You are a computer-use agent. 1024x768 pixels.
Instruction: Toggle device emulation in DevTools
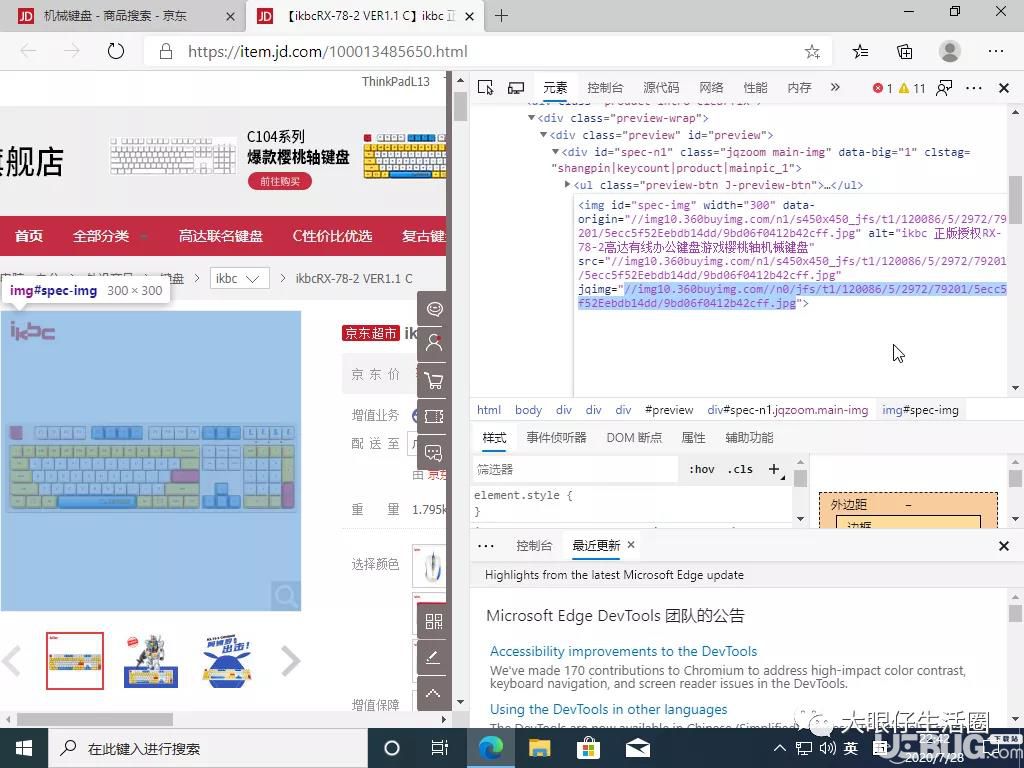pos(516,88)
